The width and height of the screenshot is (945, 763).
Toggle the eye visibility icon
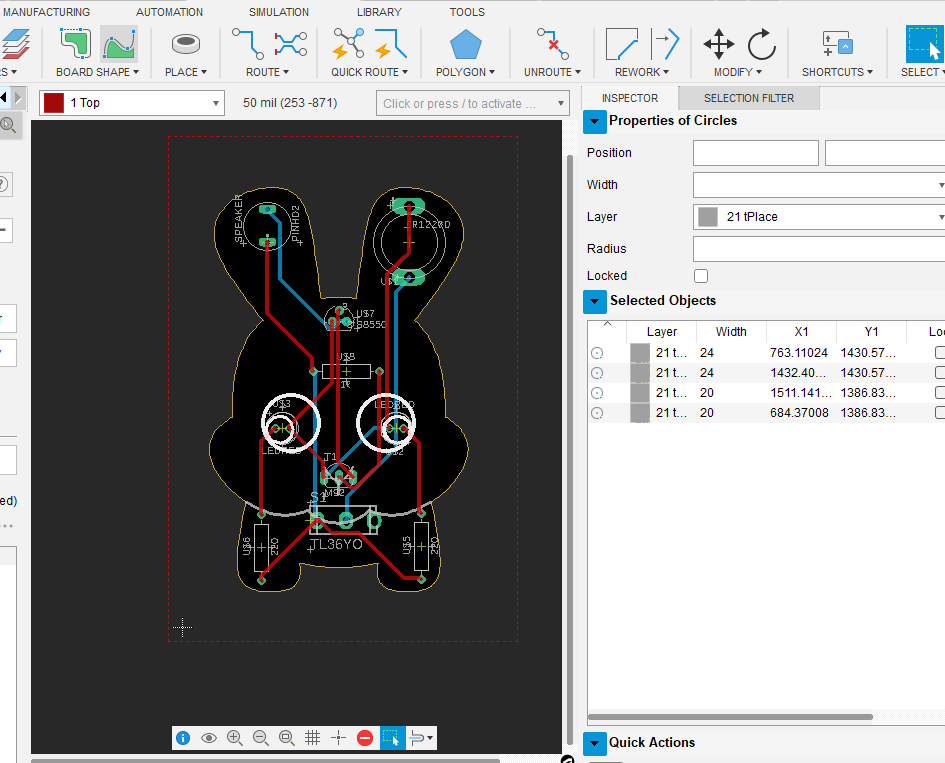point(209,738)
